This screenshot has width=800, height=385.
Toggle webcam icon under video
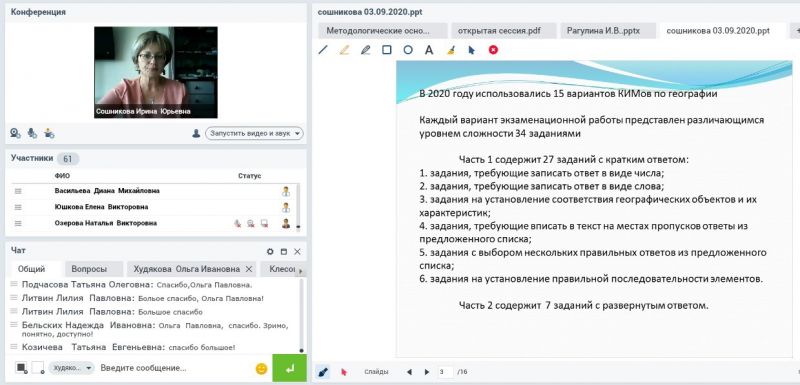pyautogui.click(x=15, y=133)
